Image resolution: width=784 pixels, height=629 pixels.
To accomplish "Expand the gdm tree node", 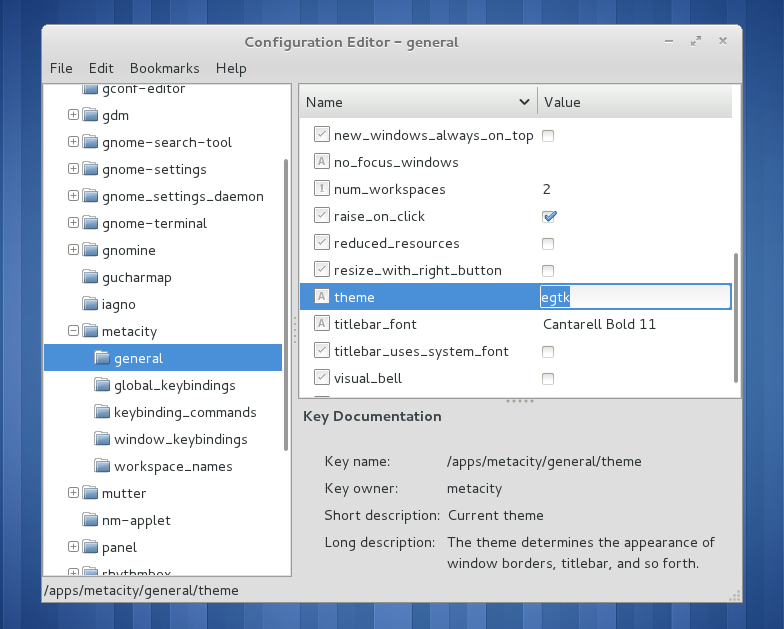I will coord(73,115).
